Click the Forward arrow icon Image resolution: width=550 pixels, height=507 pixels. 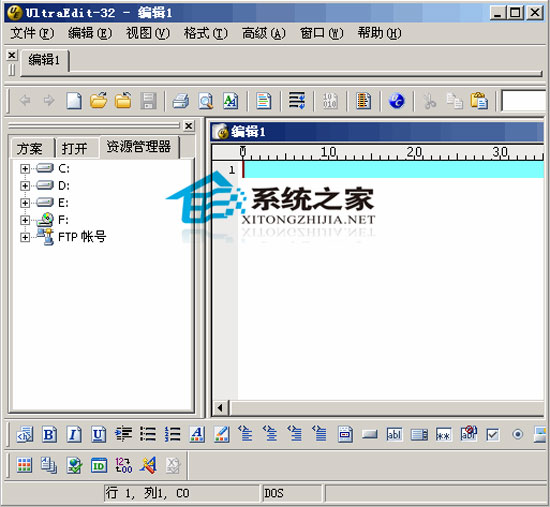point(49,101)
